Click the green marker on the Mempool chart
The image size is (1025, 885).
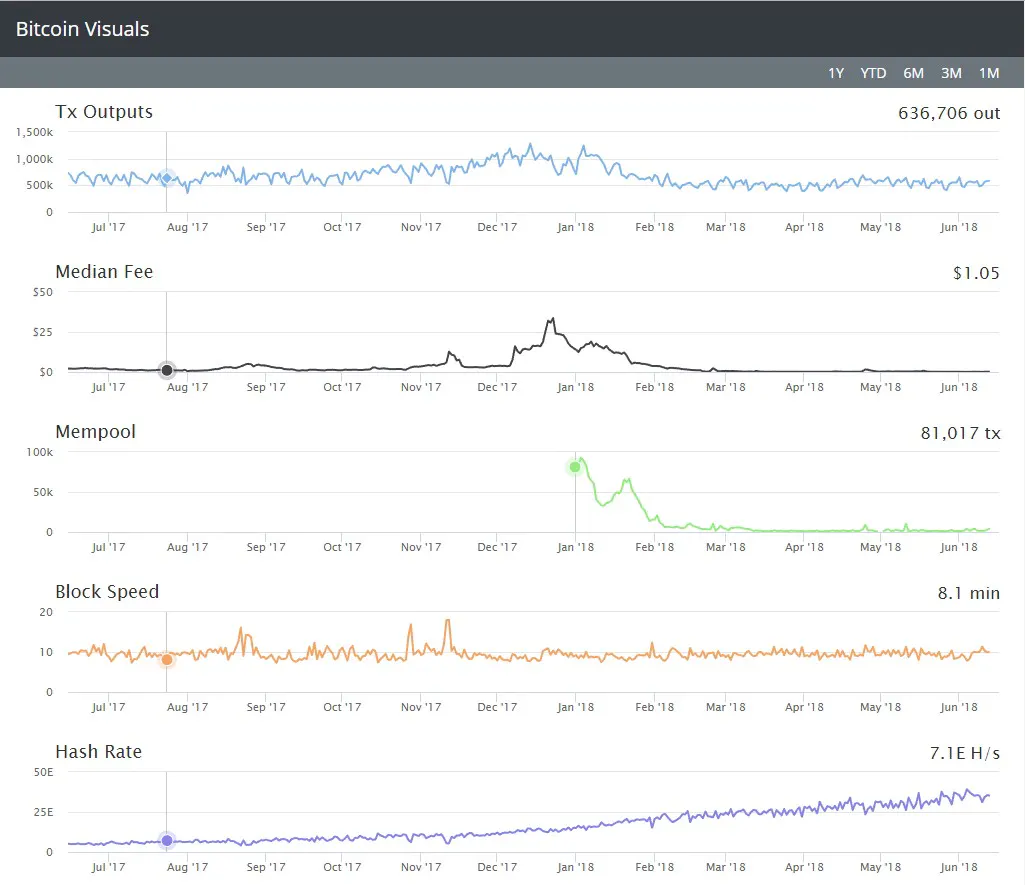(x=575, y=466)
